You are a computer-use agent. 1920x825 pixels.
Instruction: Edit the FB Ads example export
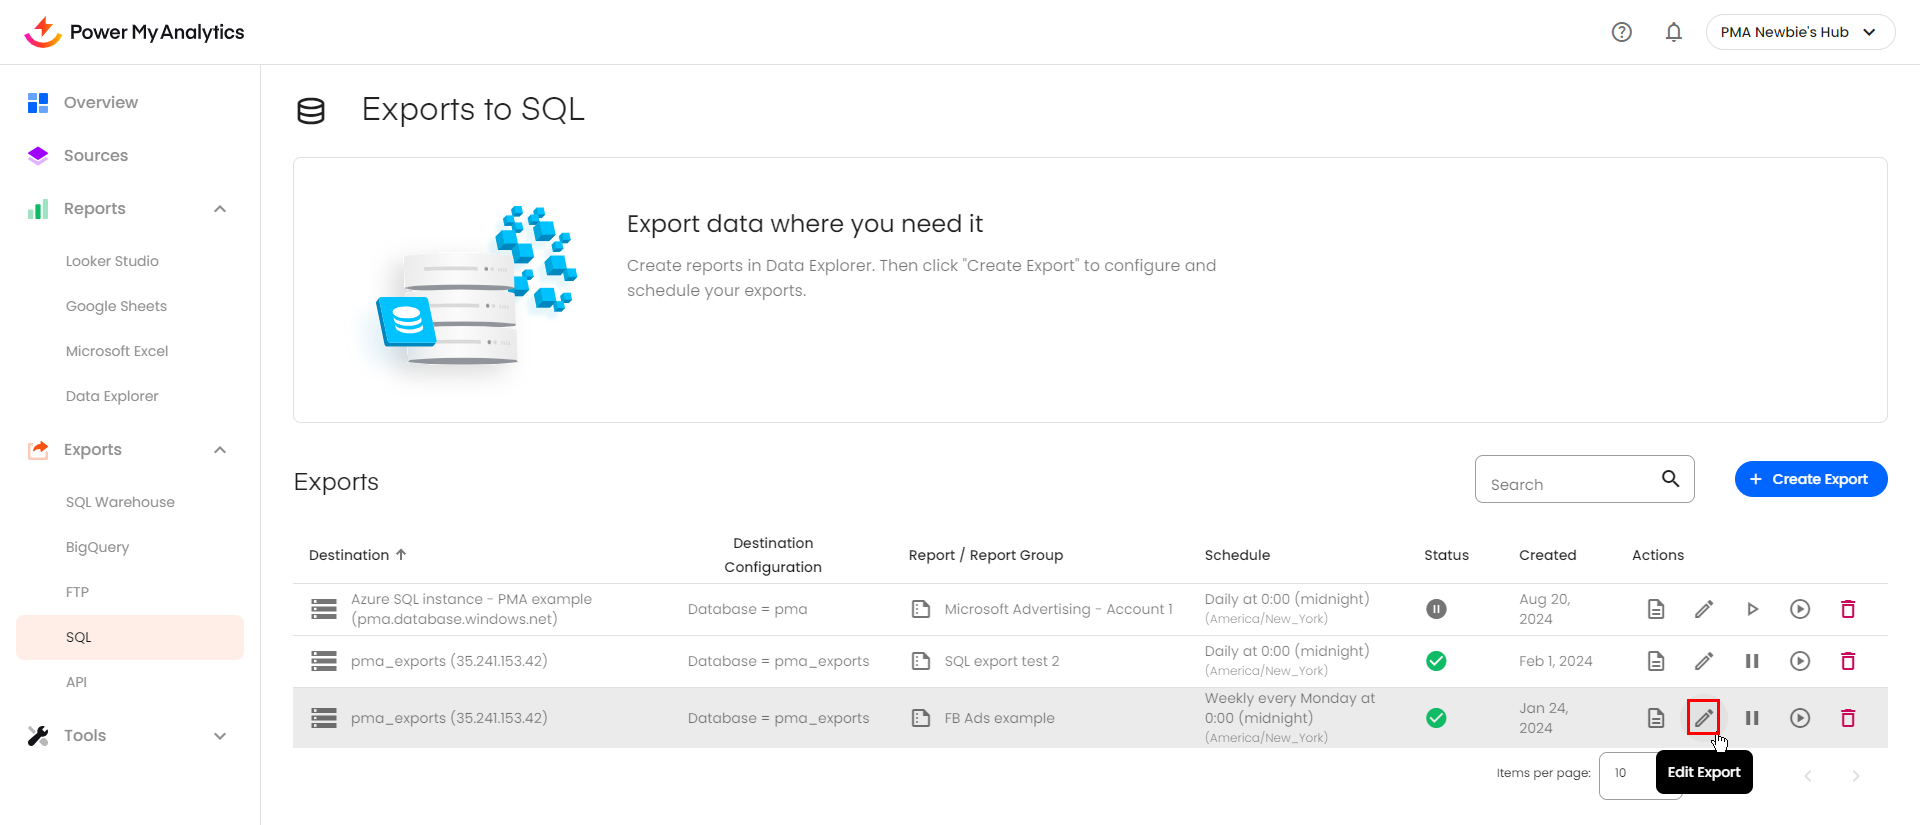tap(1703, 718)
